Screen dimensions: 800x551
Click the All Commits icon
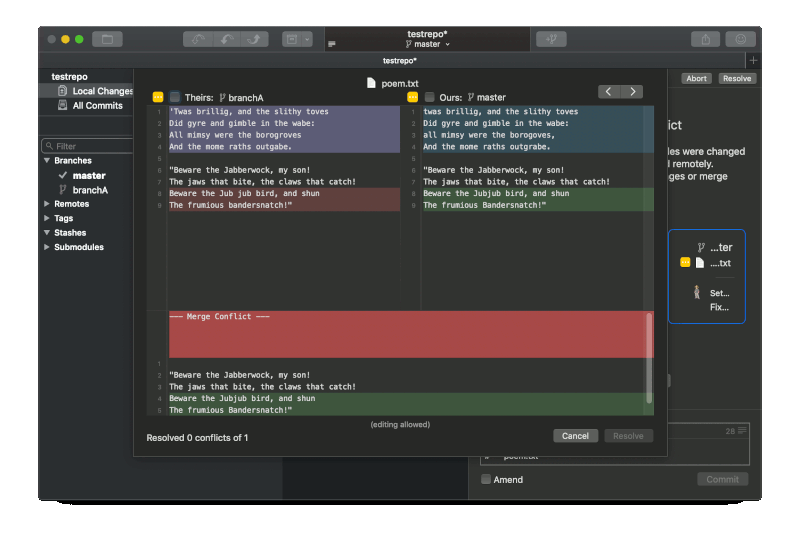(x=62, y=105)
